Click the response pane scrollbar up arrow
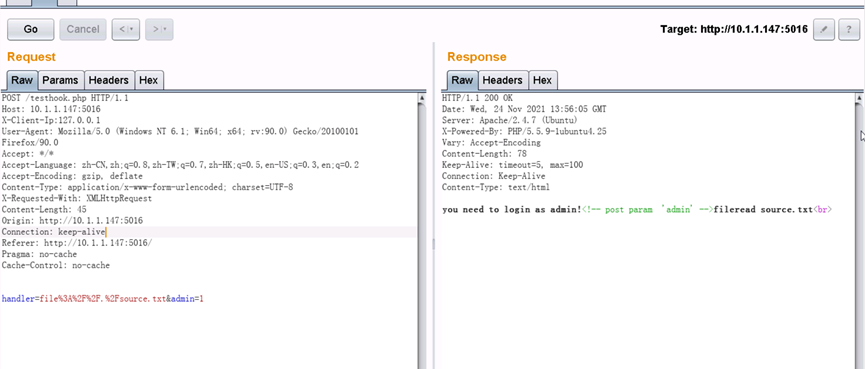 tap(859, 98)
